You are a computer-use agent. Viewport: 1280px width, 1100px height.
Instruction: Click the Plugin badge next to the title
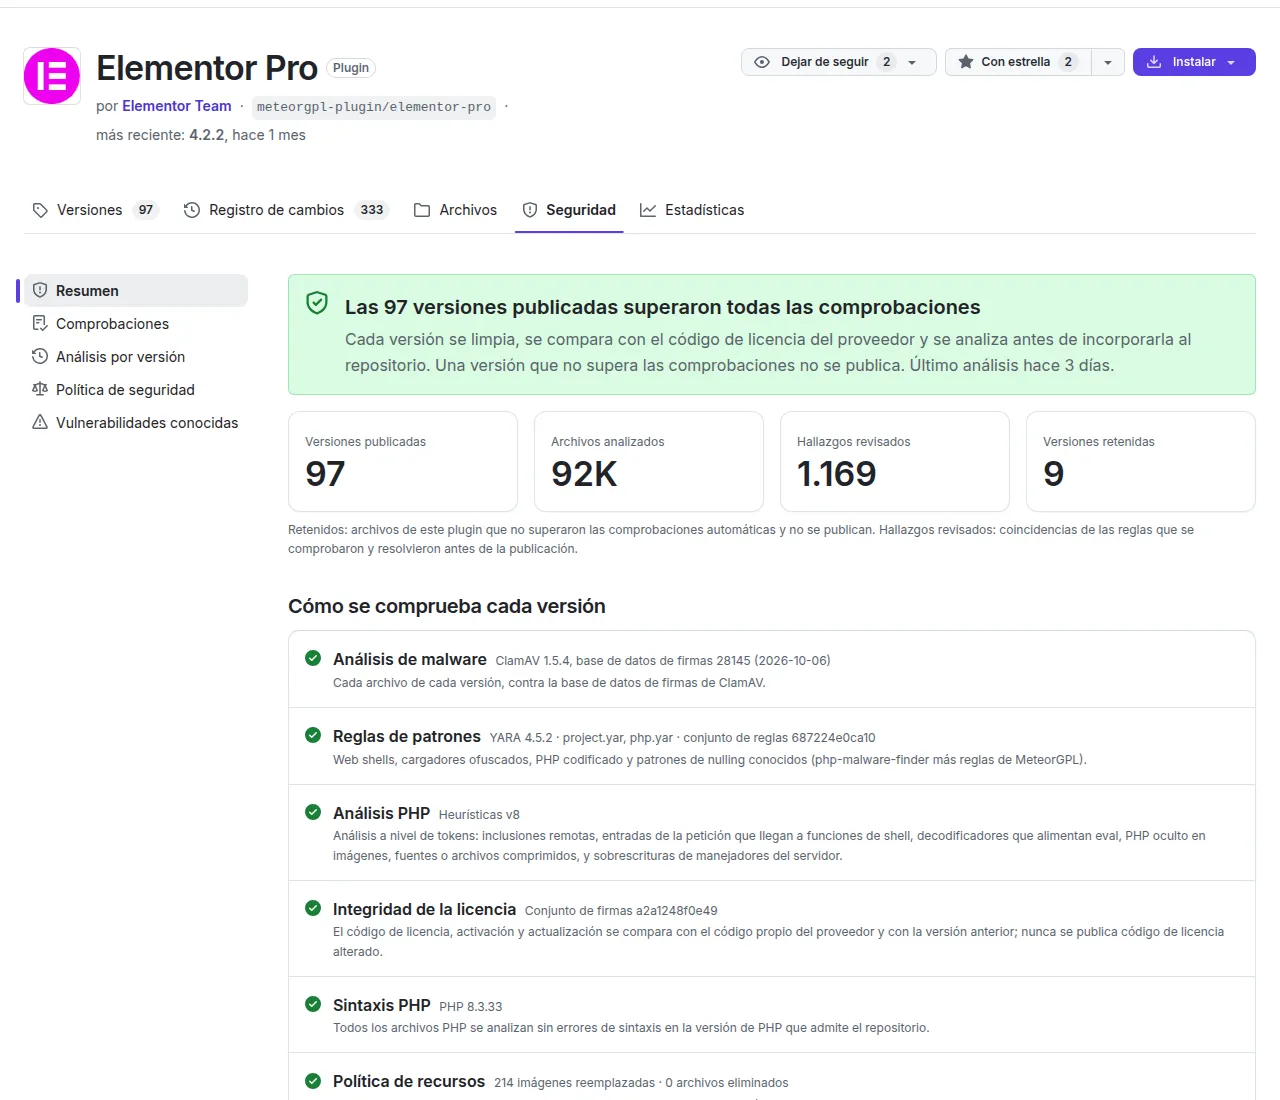(x=351, y=68)
